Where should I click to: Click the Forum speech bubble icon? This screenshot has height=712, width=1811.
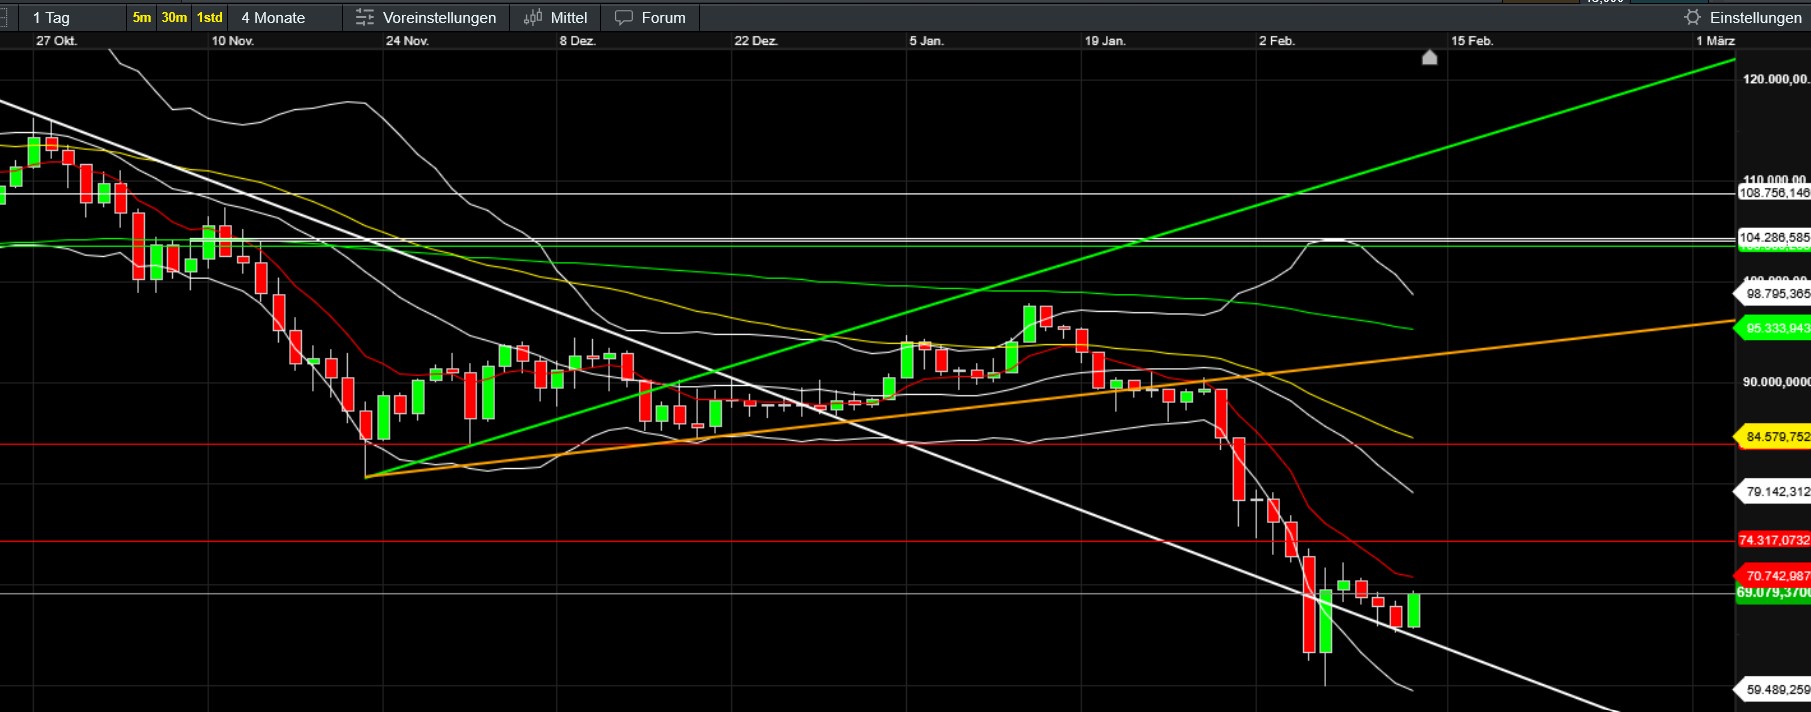tap(624, 18)
